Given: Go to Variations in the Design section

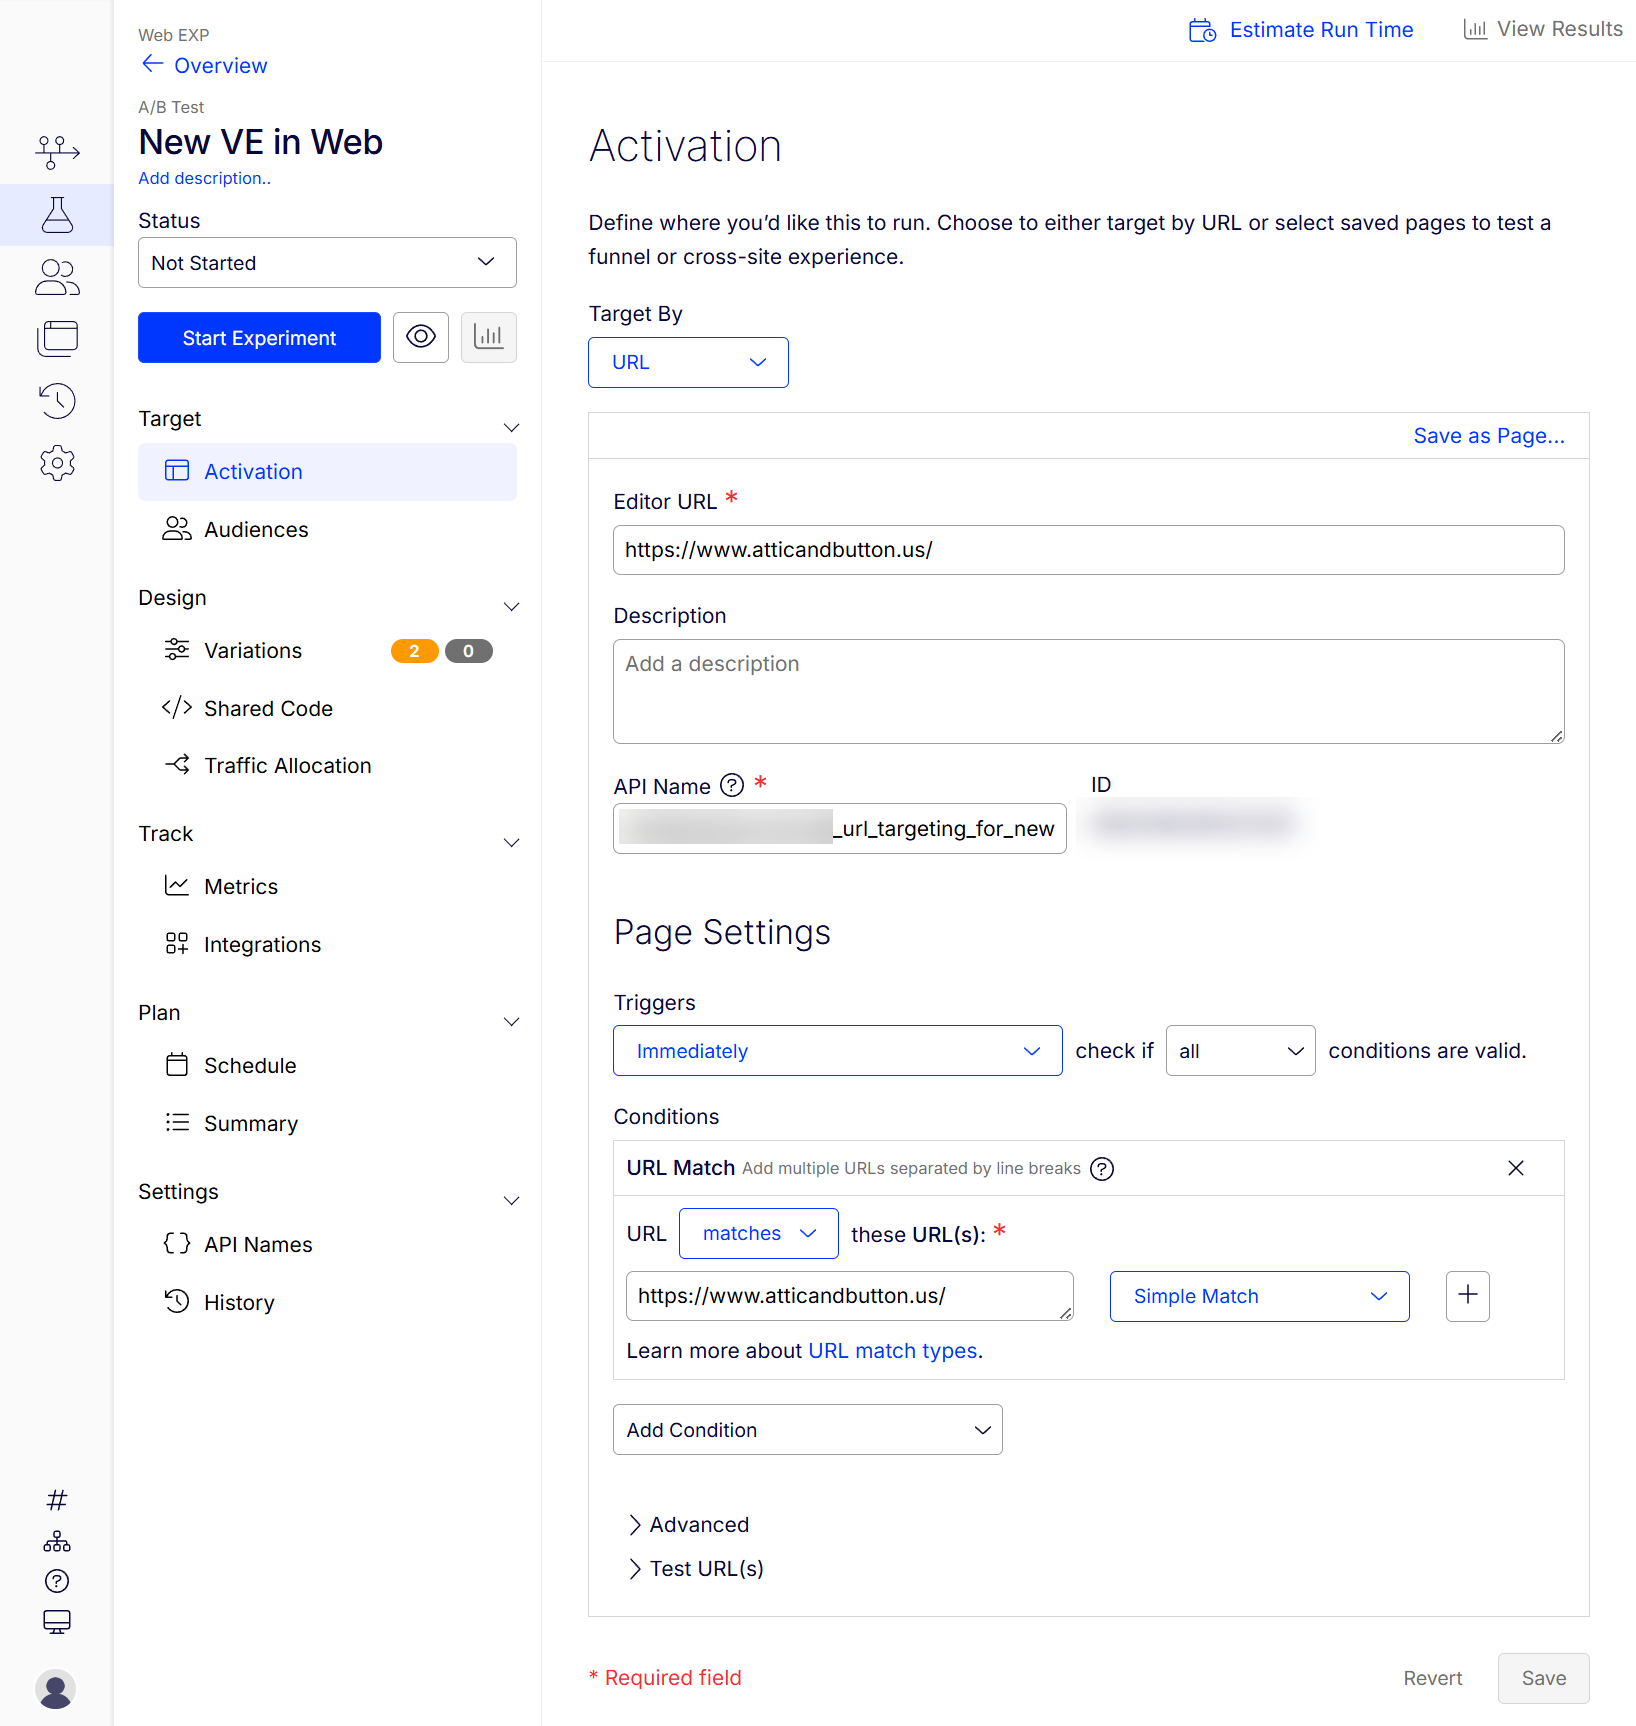Looking at the screenshot, I should click(x=253, y=651).
